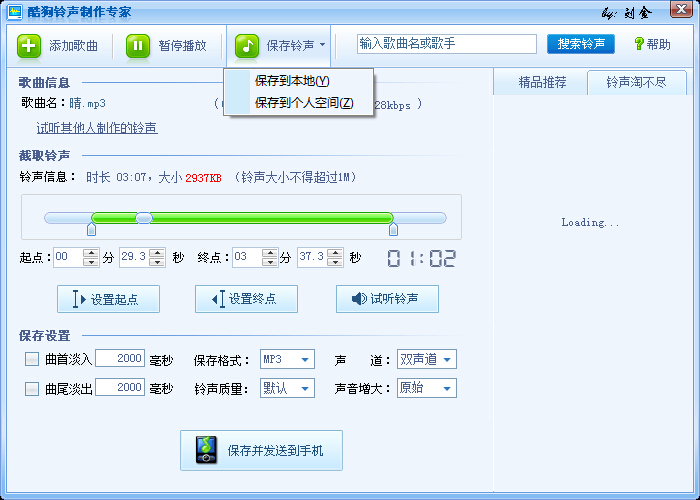Click the song name 晴.mp3
This screenshot has height=500, width=700.
[x=88, y=104]
